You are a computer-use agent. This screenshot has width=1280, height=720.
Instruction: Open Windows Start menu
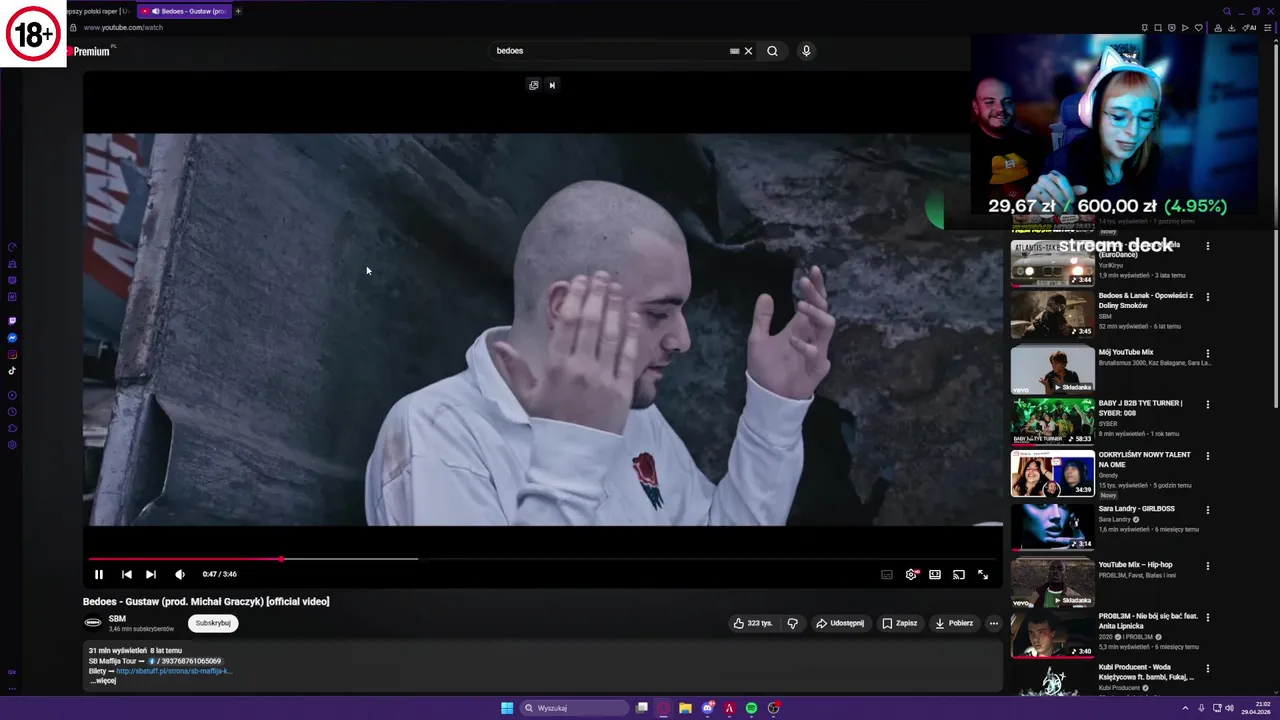(x=507, y=708)
